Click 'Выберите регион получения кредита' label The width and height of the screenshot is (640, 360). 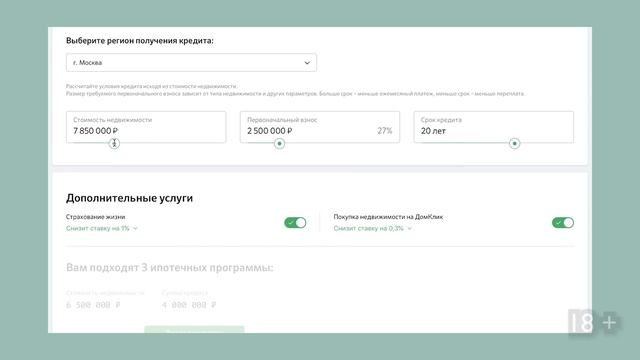click(x=140, y=41)
